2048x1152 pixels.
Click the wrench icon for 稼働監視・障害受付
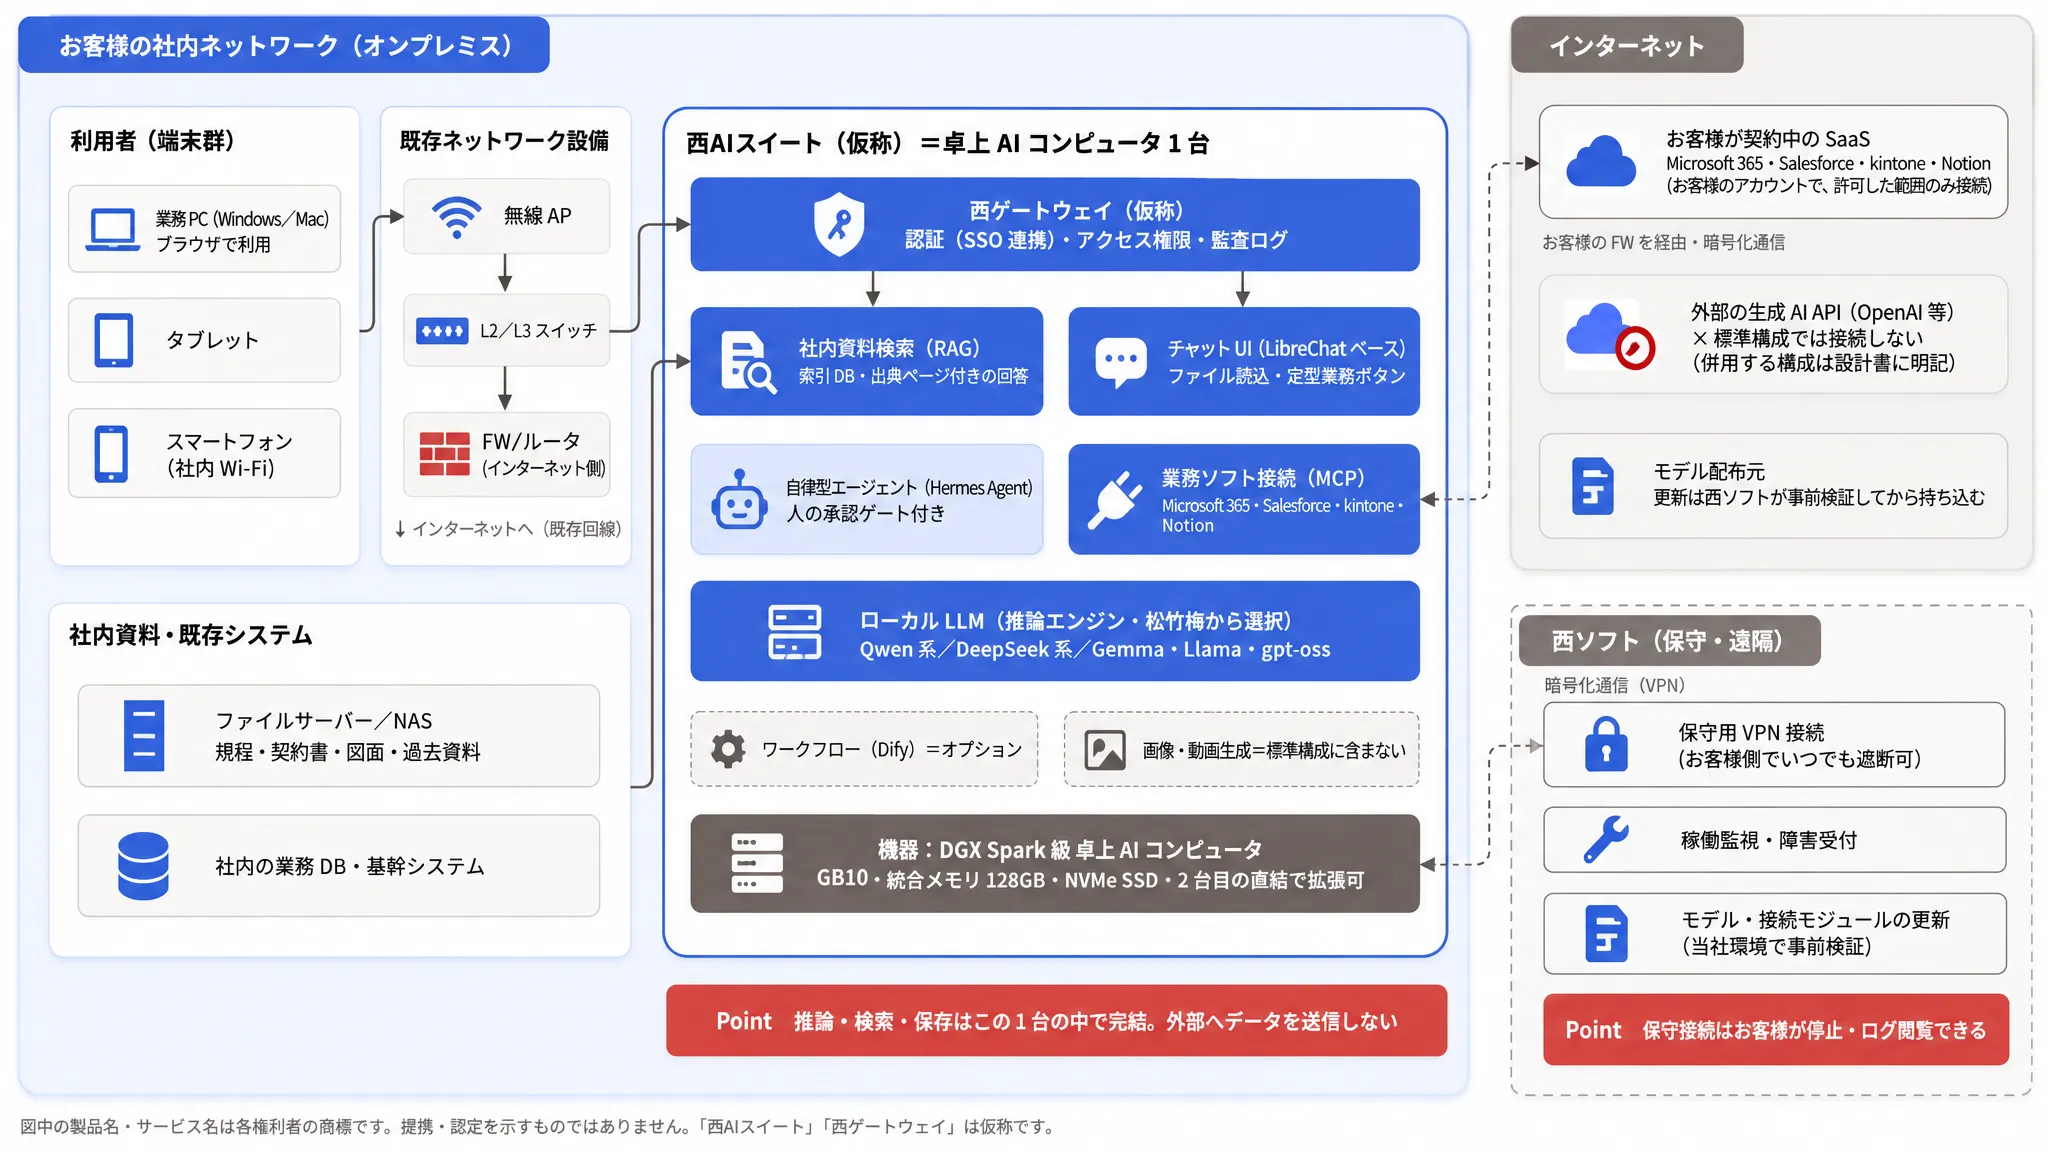(x=1606, y=840)
